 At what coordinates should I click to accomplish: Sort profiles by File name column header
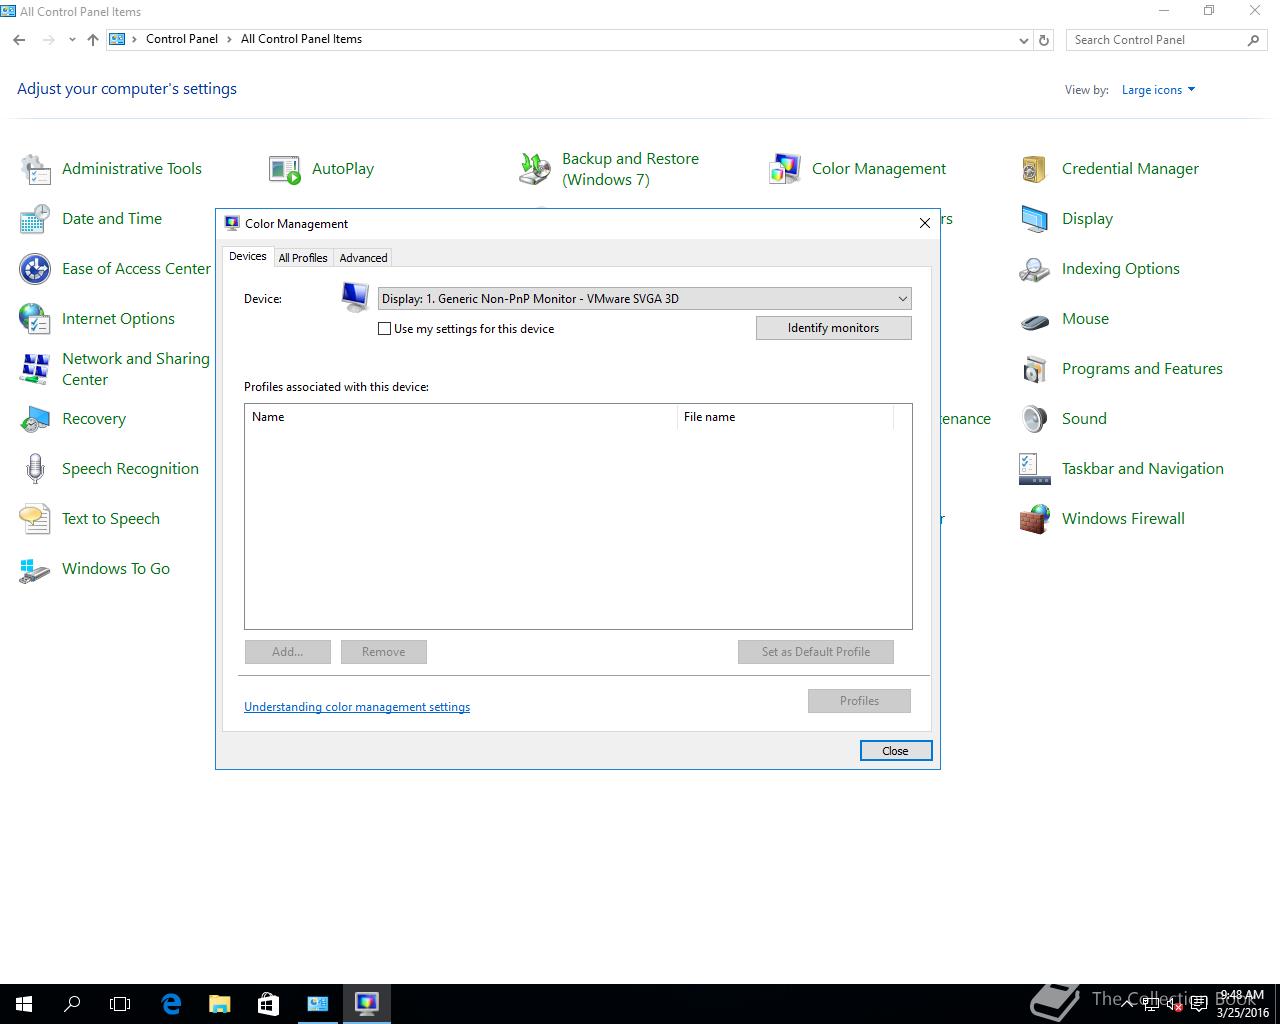point(785,417)
